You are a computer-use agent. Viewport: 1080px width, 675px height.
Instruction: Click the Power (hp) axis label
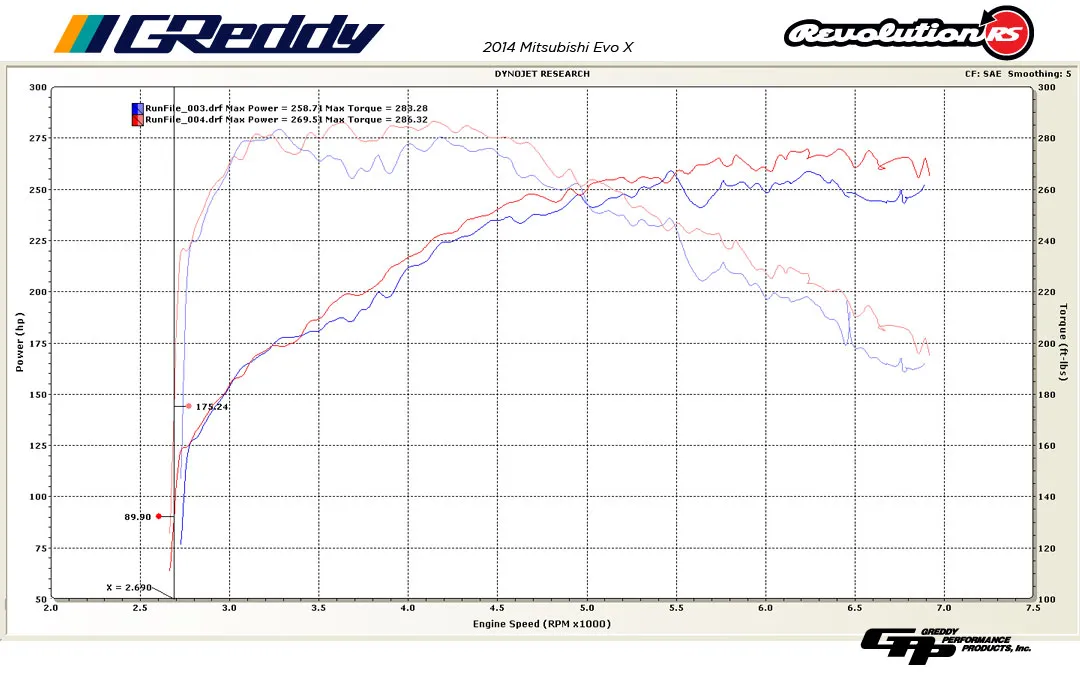pyautogui.click(x=19, y=342)
